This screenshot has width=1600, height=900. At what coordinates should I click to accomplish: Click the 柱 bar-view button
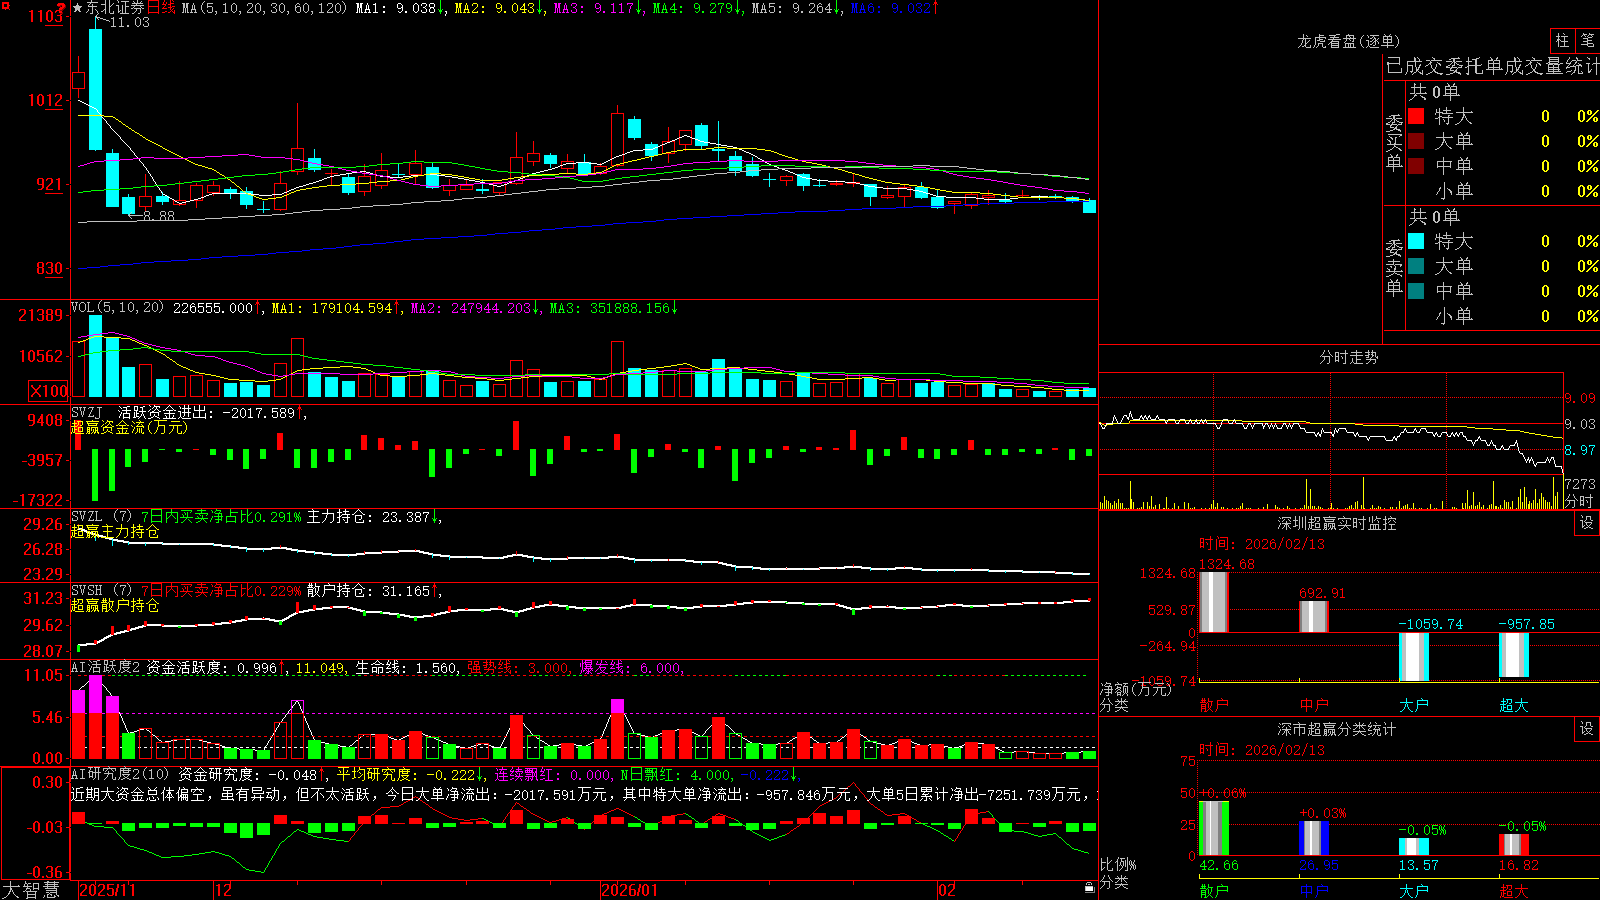click(x=1562, y=41)
